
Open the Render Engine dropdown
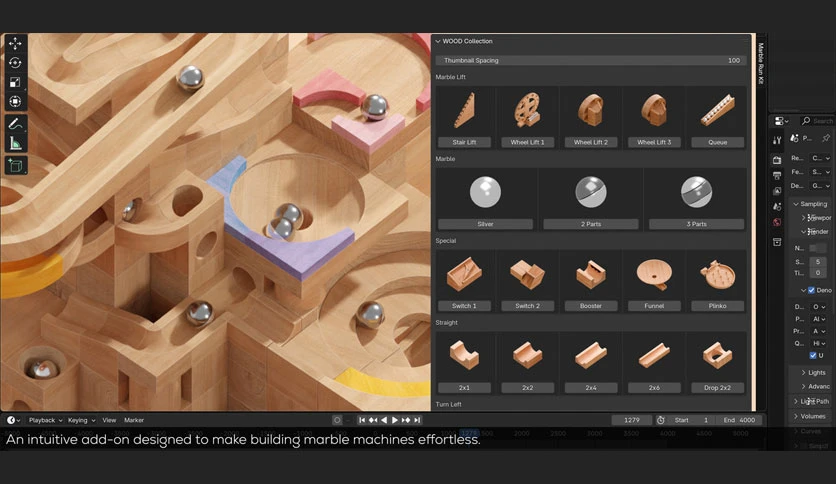[821, 158]
